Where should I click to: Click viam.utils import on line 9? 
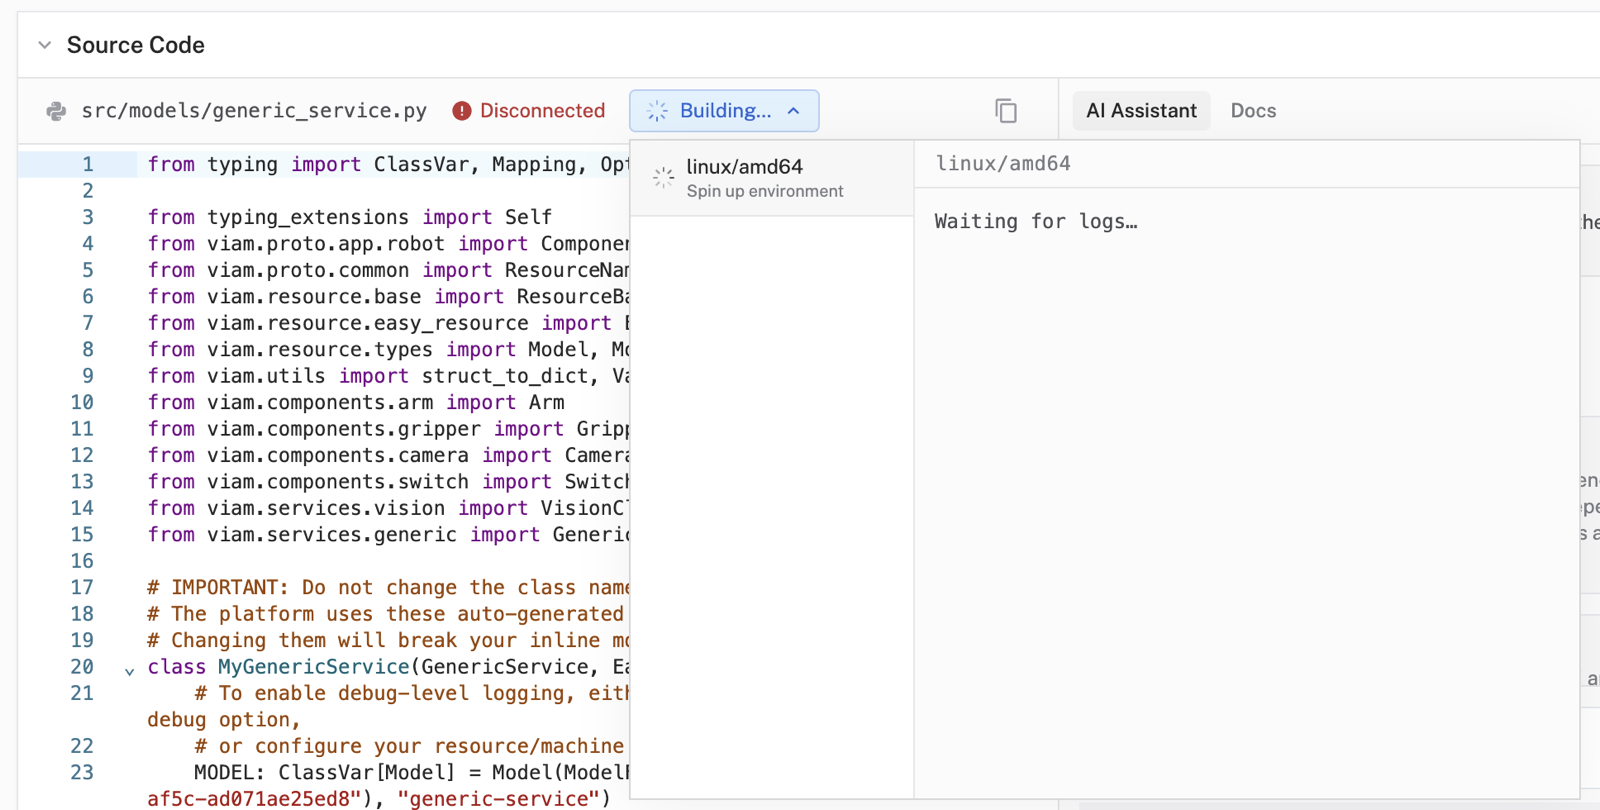coord(388,376)
